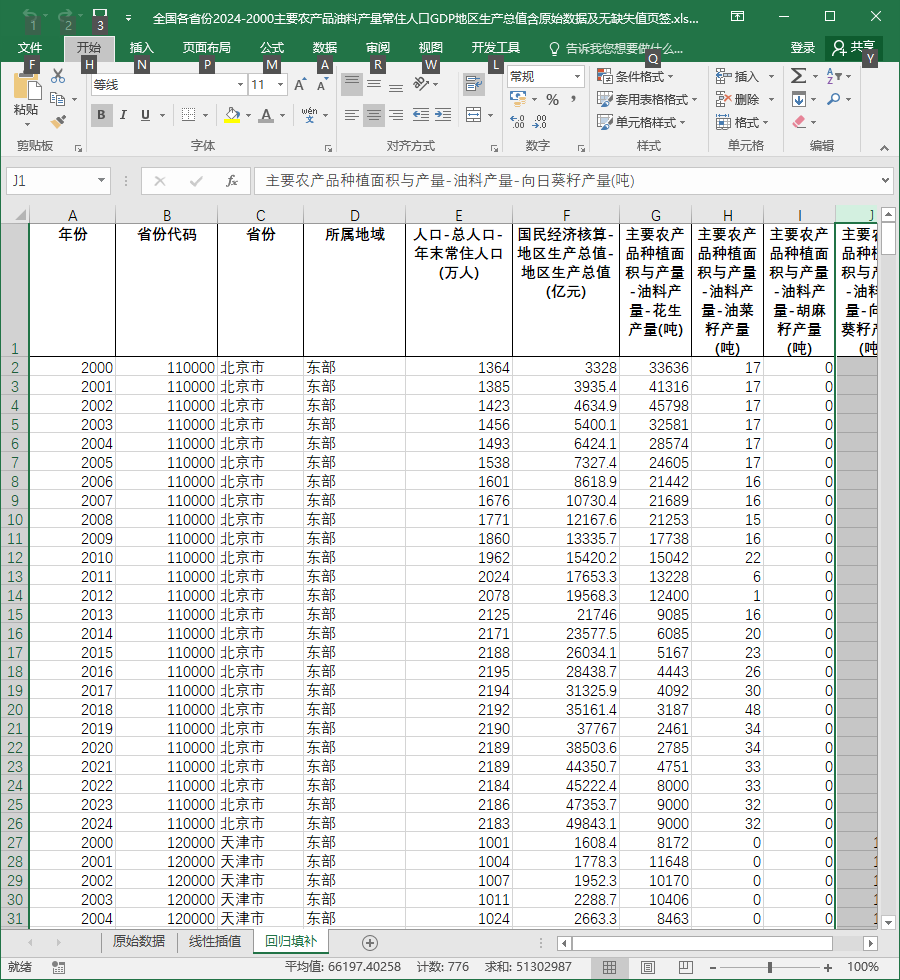Viewport: 900px width, 980px height.
Task: Click the 登录 sign-in link
Action: (x=802, y=48)
